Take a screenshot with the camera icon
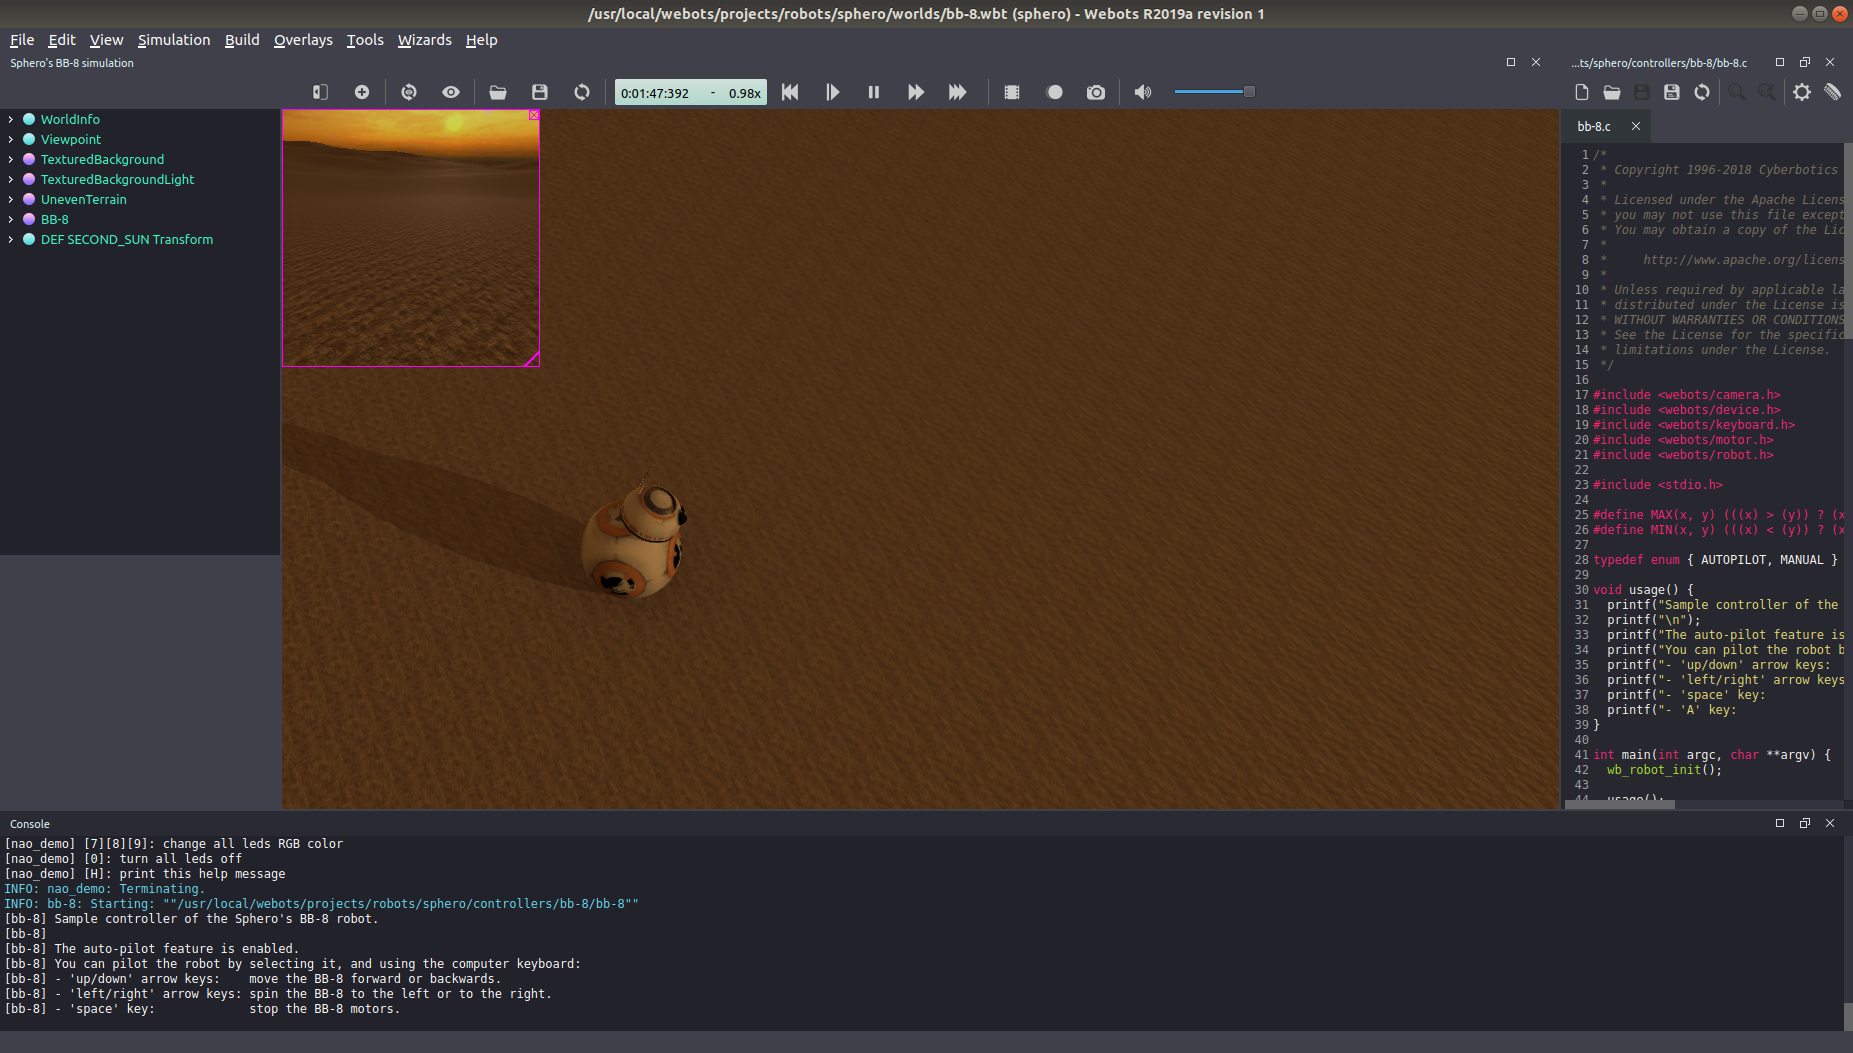This screenshot has width=1853, height=1053. click(x=1096, y=92)
